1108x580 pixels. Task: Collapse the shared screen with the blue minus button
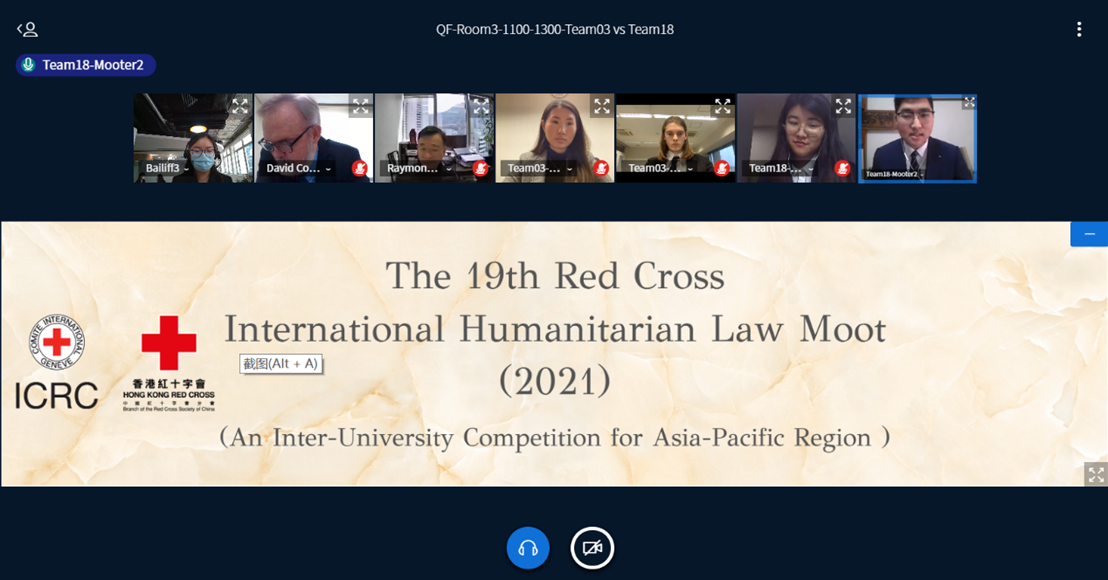(x=1088, y=234)
